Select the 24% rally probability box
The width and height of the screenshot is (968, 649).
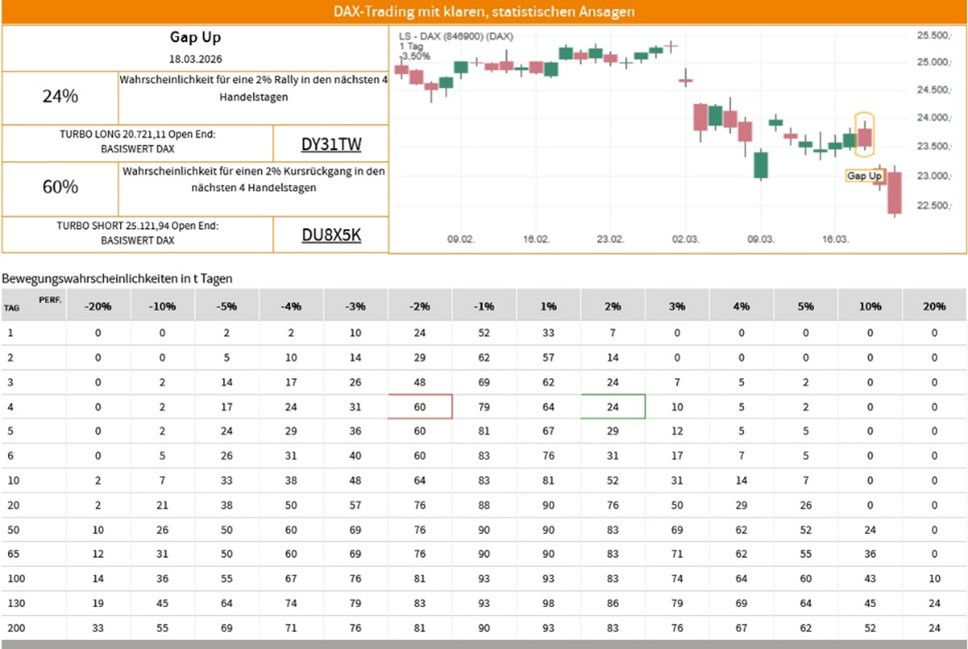pos(60,97)
